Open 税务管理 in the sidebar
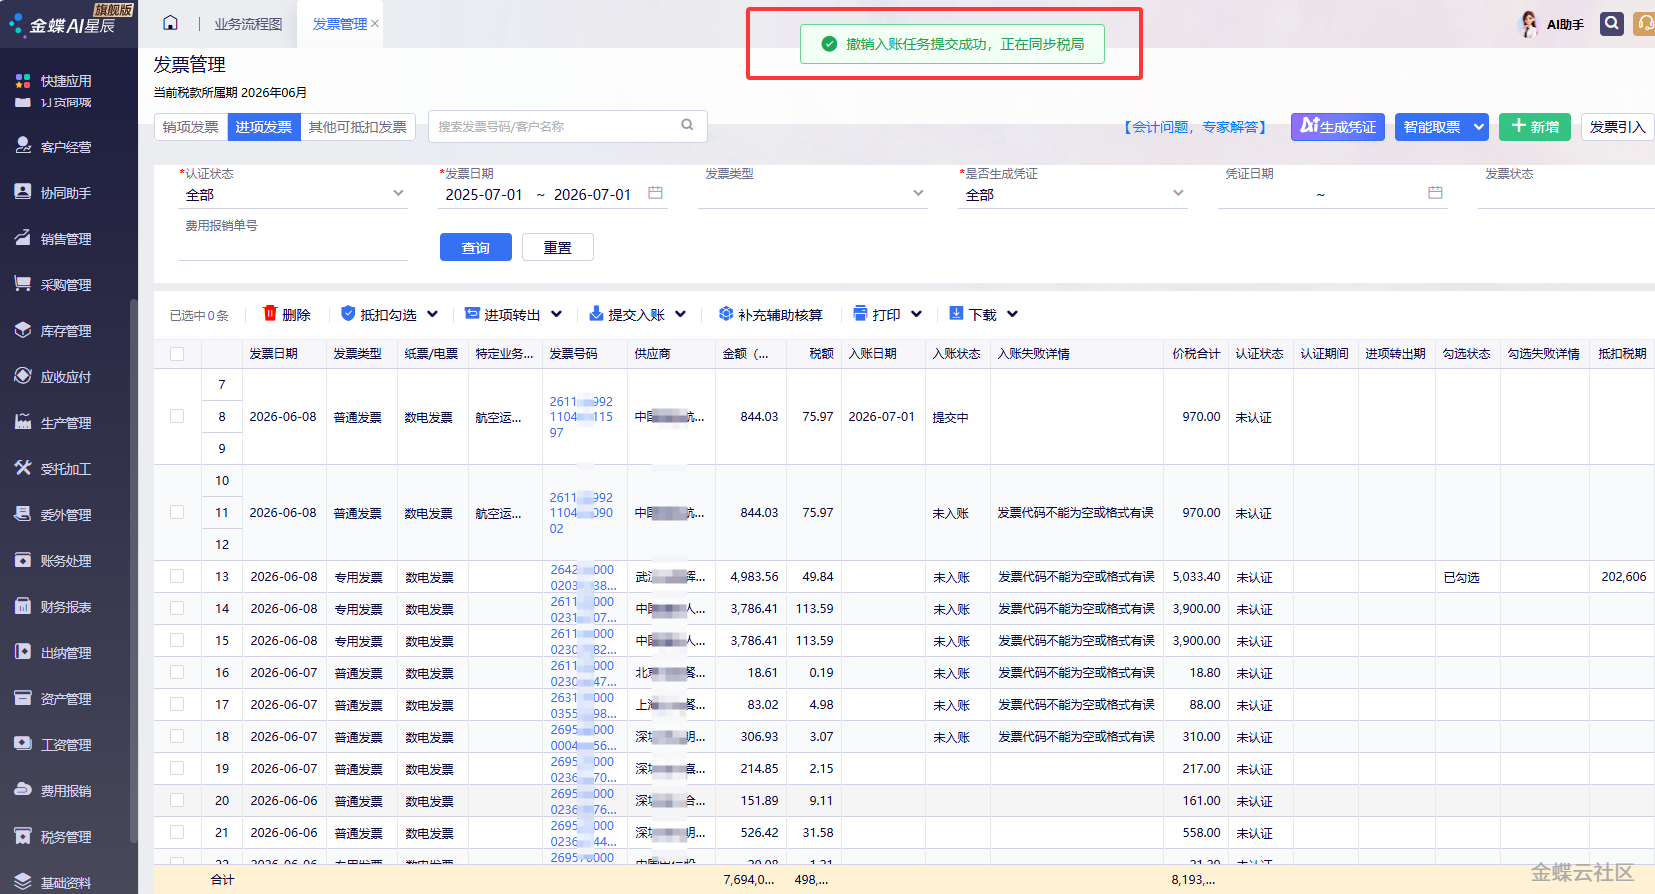Image resolution: width=1655 pixels, height=894 pixels. [66, 837]
